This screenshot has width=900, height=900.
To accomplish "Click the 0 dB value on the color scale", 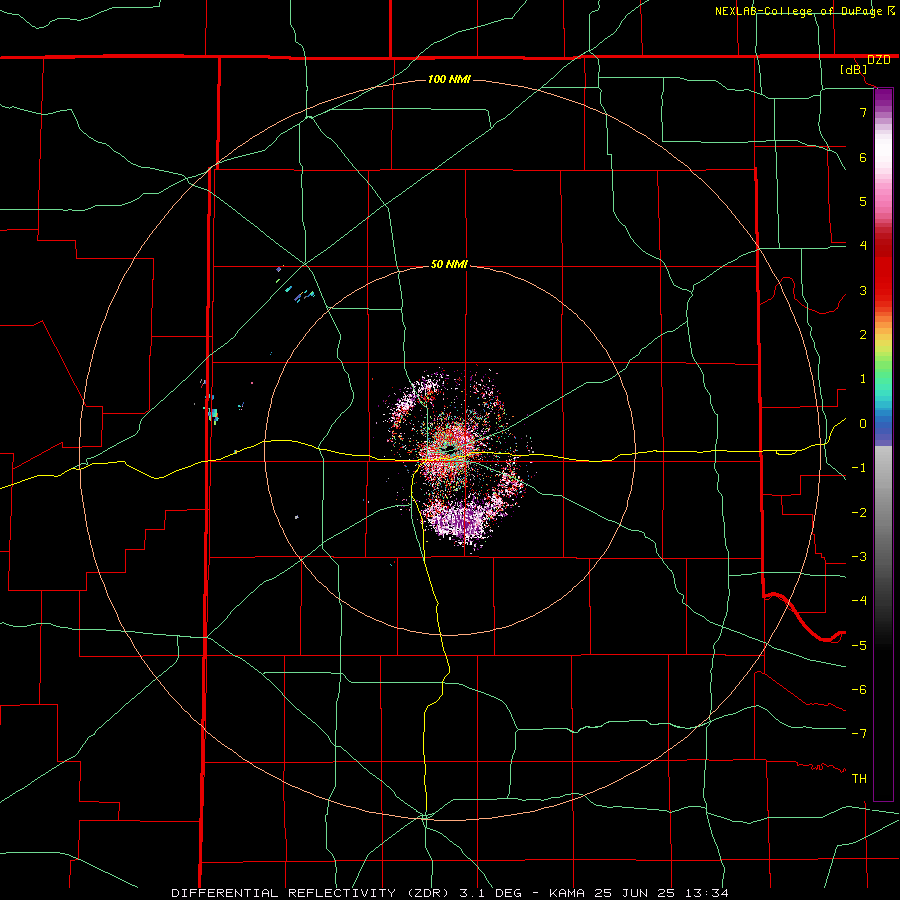I will [x=863, y=424].
